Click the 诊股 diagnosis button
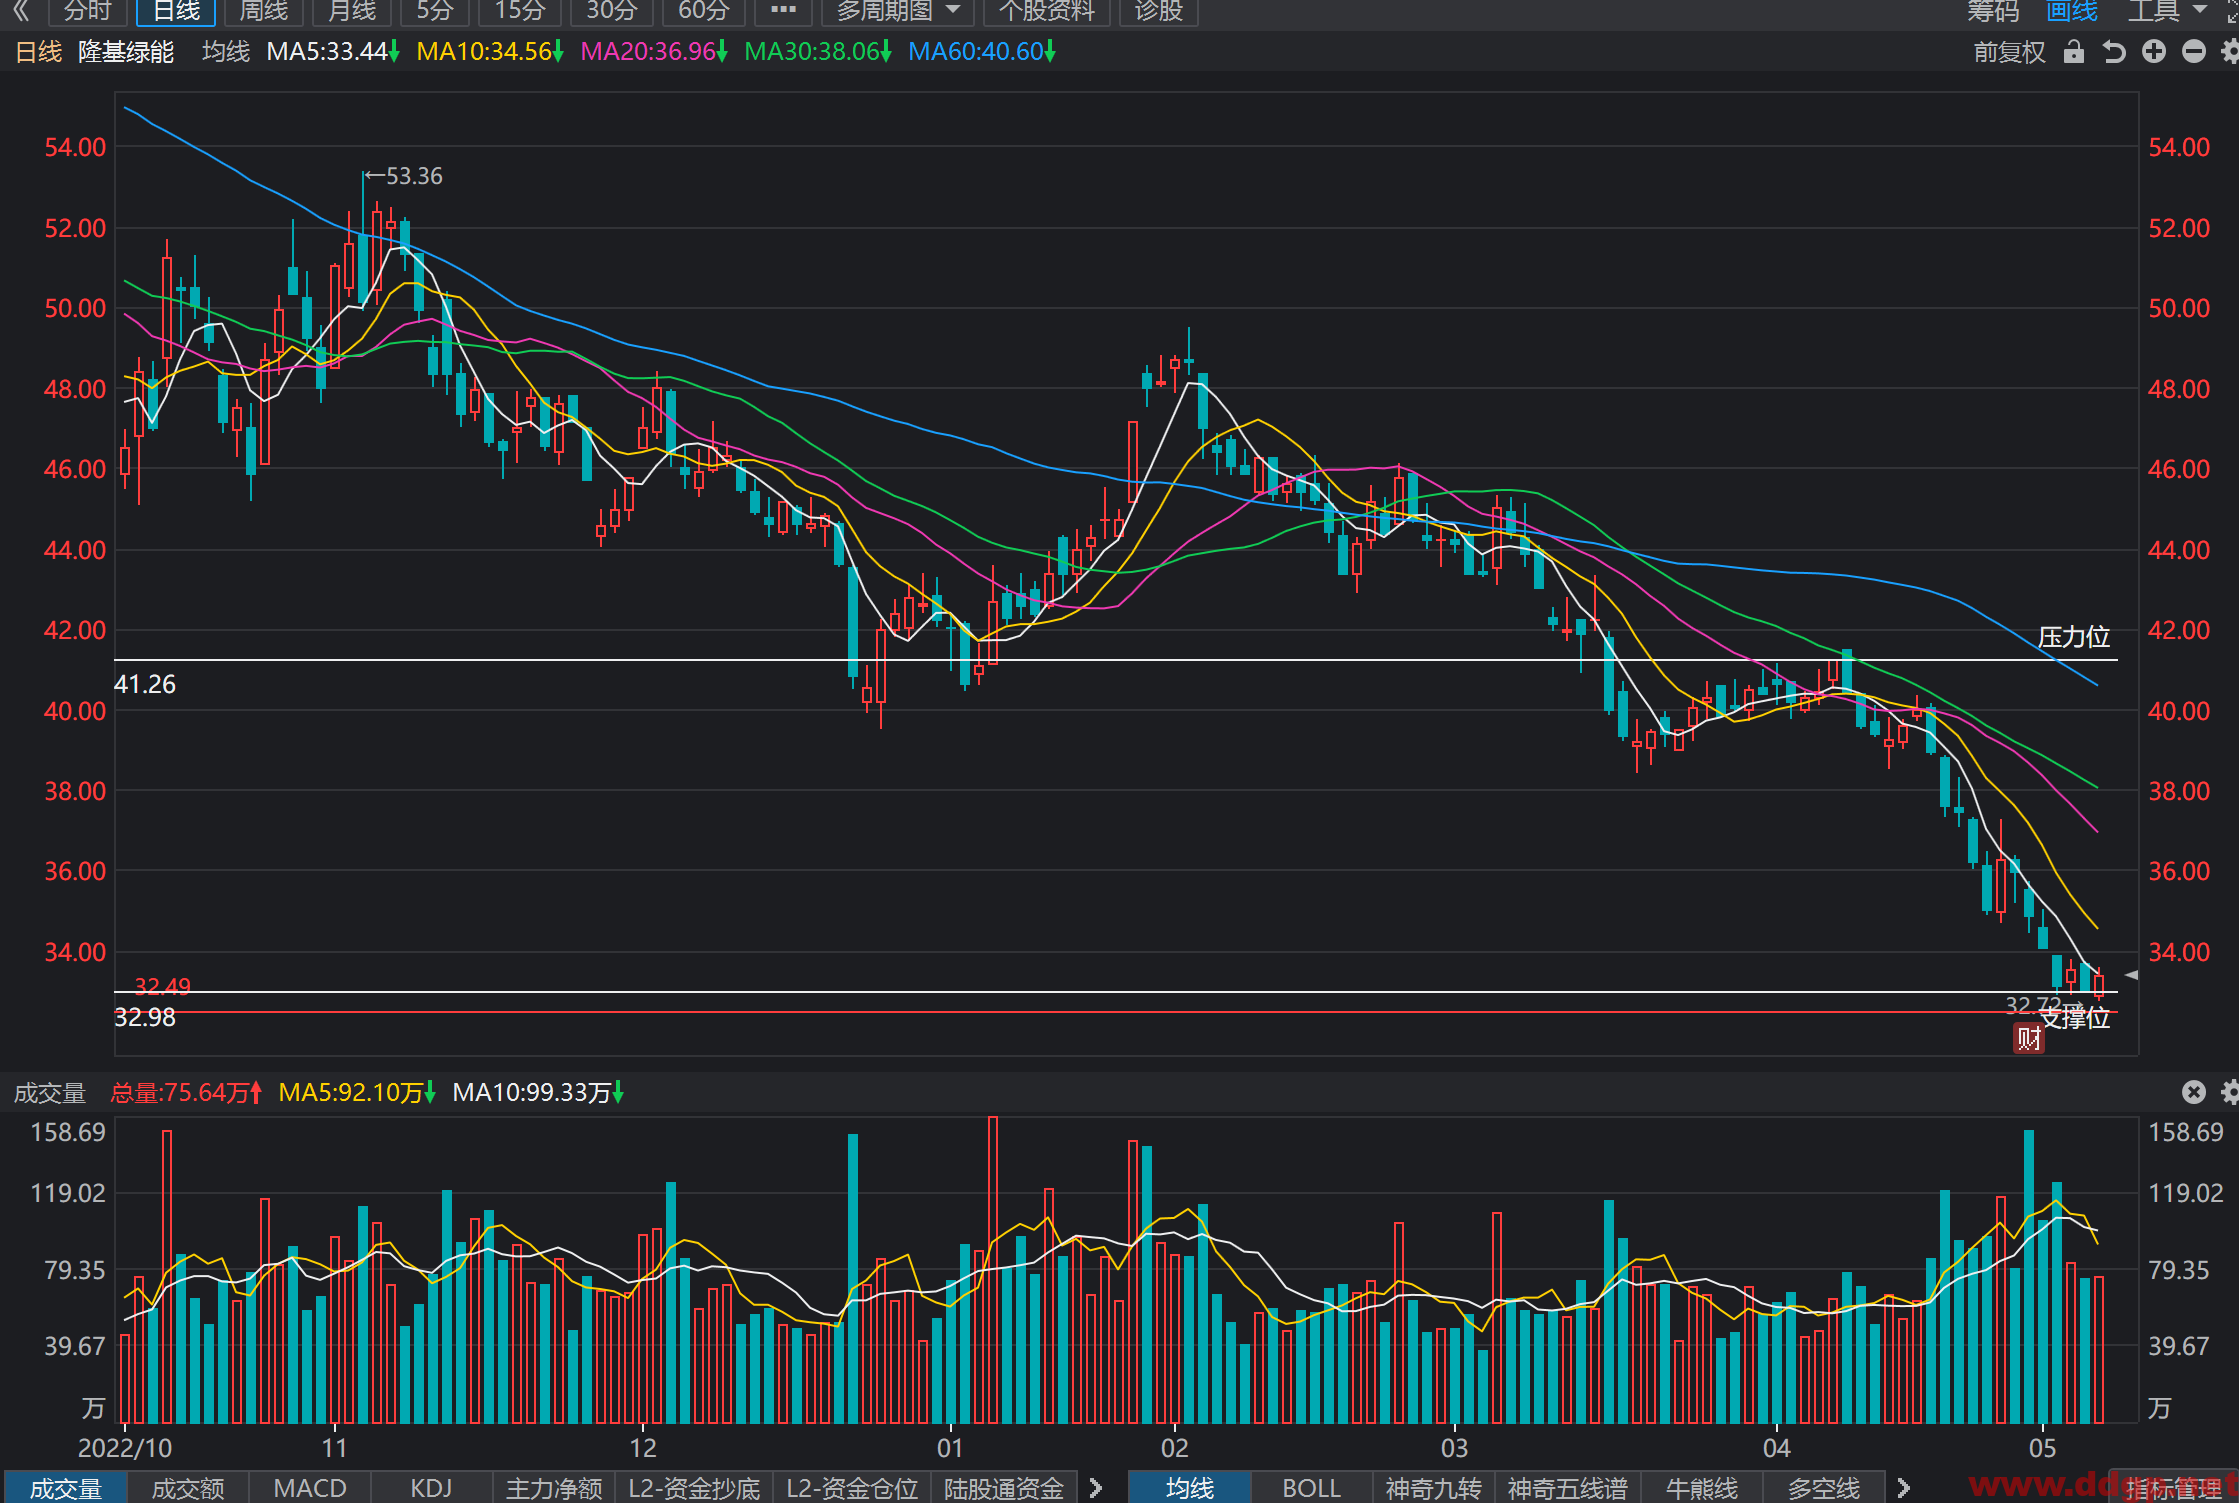 click(1159, 11)
